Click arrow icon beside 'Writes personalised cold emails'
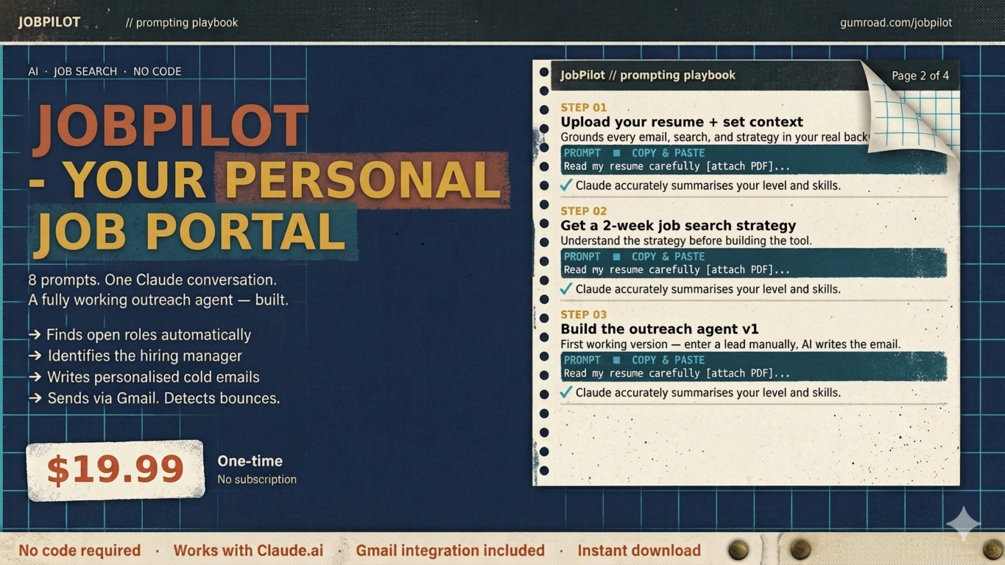This screenshot has height=565, width=1005. pos(35,377)
